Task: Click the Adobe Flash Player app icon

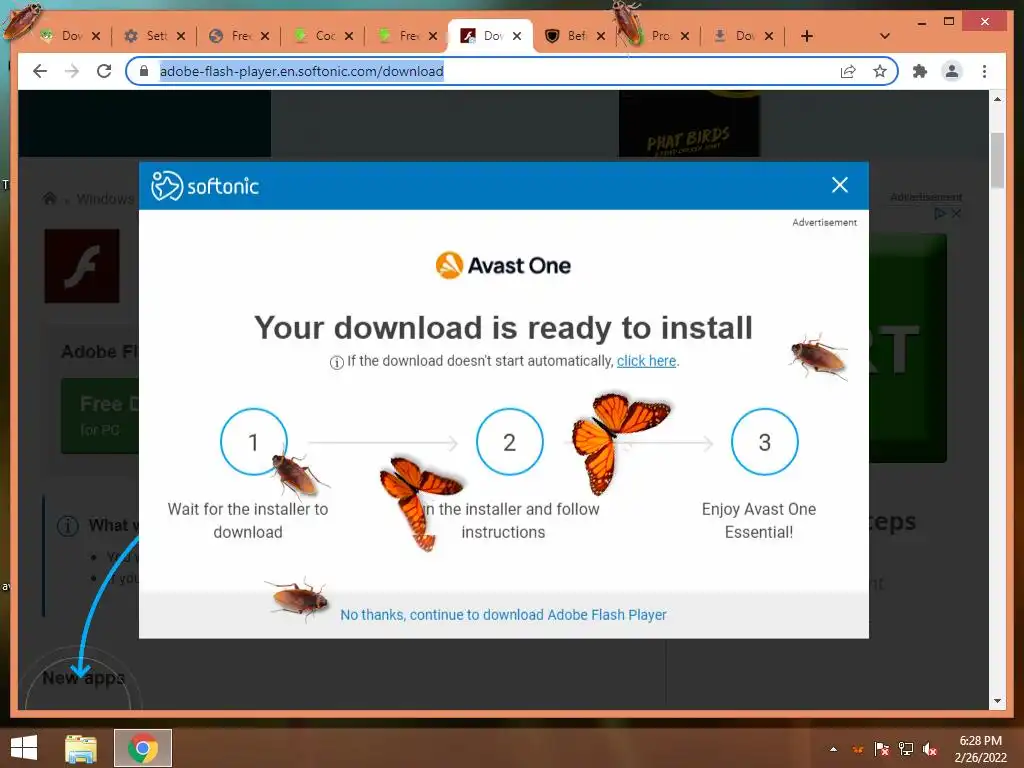Action: pos(82,266)
